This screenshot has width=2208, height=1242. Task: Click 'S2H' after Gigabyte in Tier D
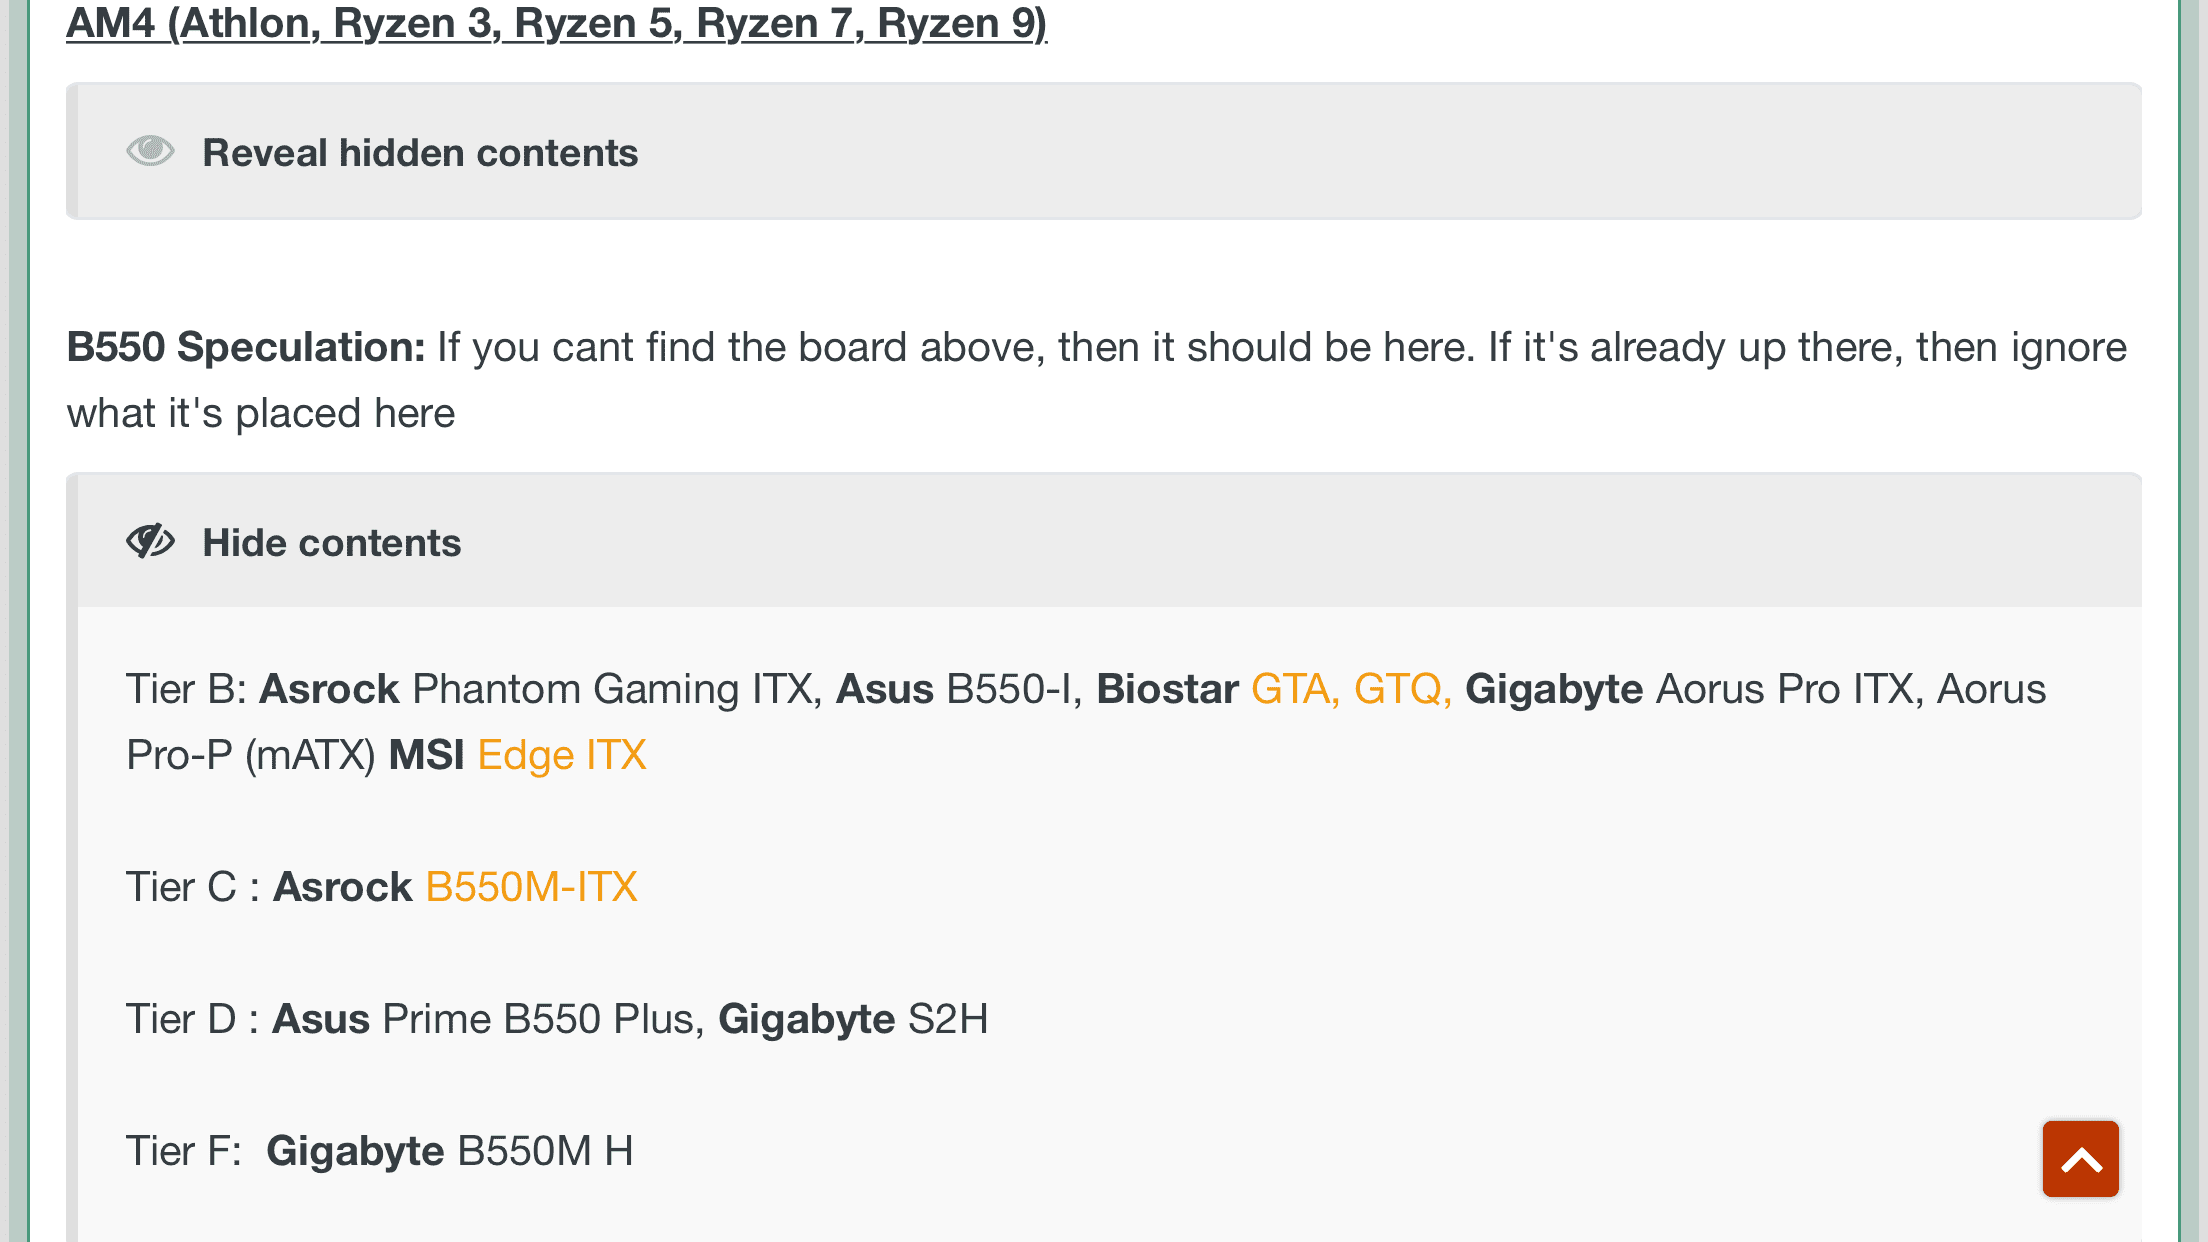pos(948,1019)
